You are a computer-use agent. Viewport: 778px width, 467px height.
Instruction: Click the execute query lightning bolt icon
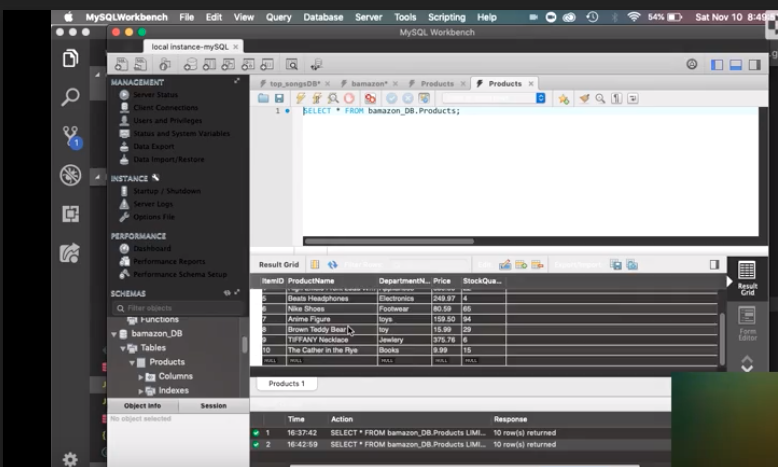coord(299,99)
